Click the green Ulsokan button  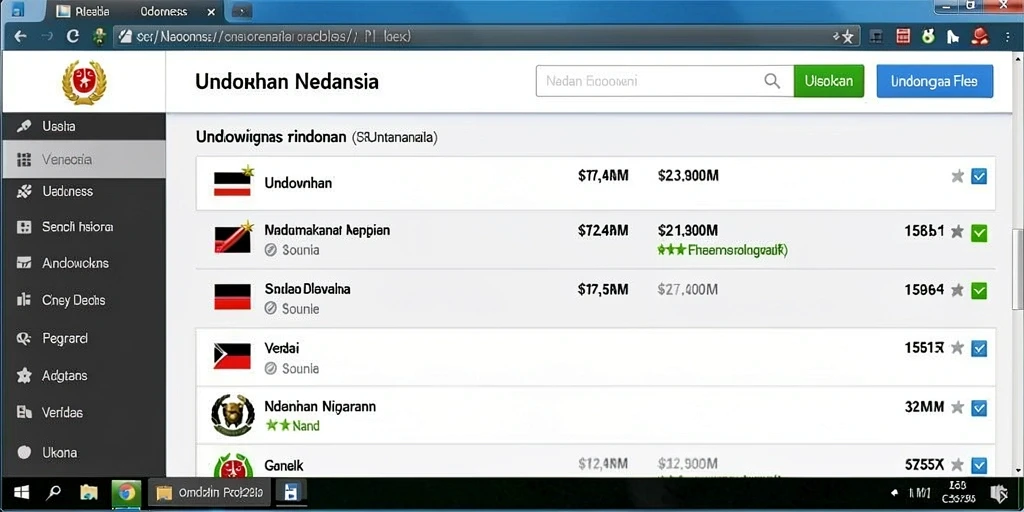pos(829,81)
